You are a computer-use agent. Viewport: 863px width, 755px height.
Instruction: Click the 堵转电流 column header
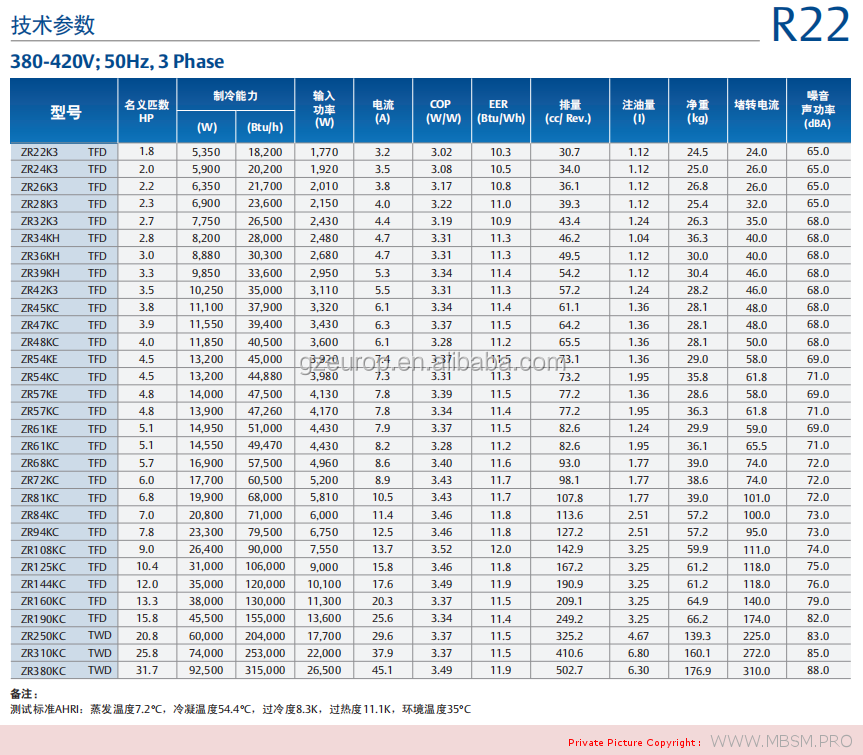(756, 104)
